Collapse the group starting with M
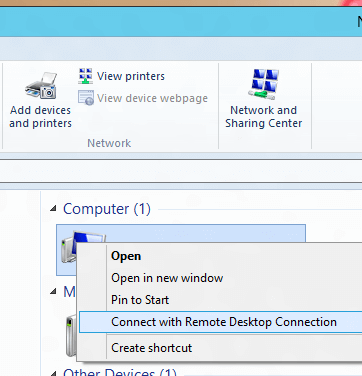The width and height of the screenshot is (362, 376). [x=53, y=292]
